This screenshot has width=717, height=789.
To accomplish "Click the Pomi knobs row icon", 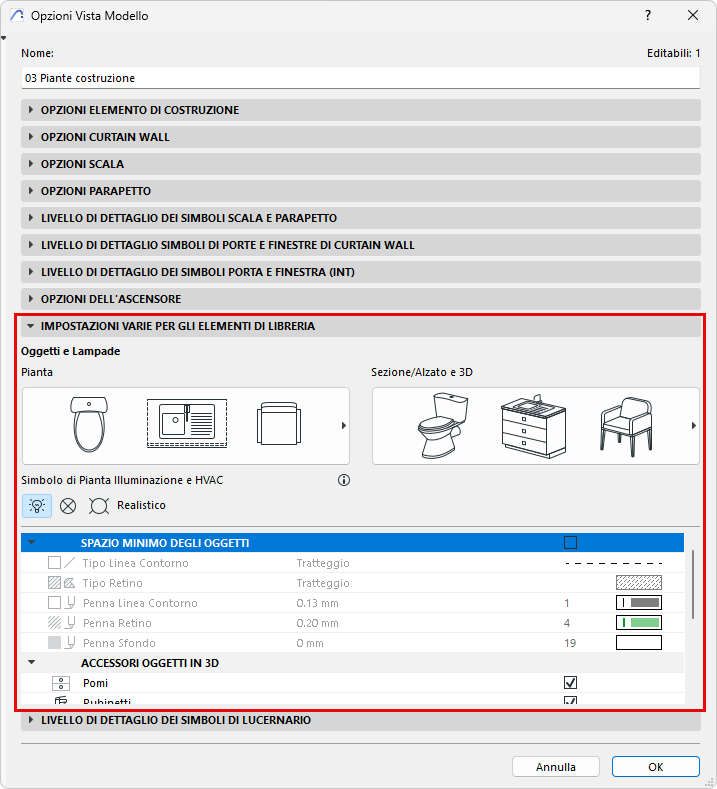I will (61, 683).
